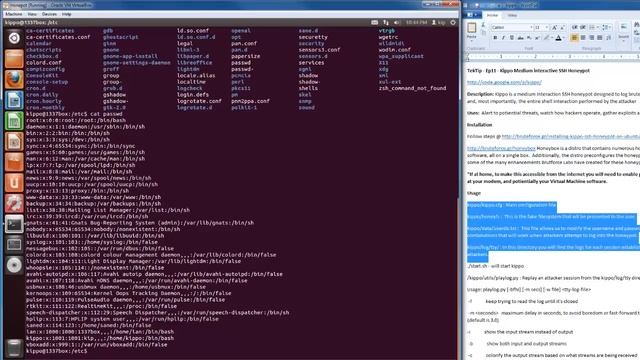Viewport: 640px width, 360px height.
Task: Toggle Bold formatting in WordPad
Action: pyautogui.click(x=495, y=38)
